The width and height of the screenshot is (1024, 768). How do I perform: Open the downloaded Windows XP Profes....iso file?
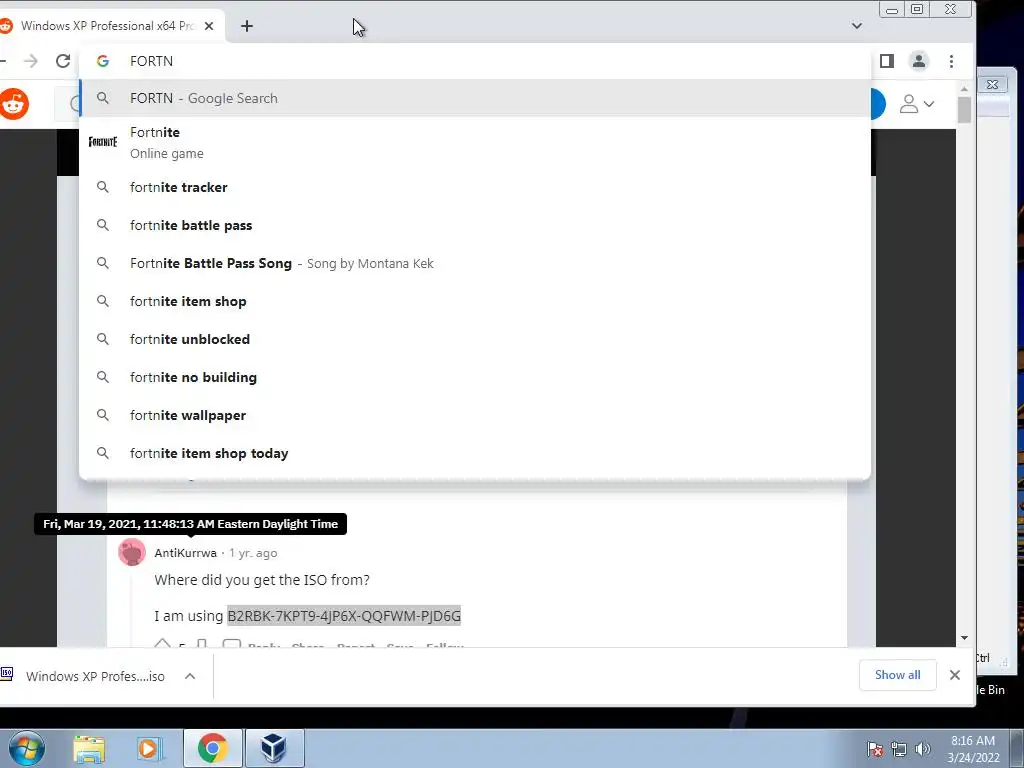85,676
